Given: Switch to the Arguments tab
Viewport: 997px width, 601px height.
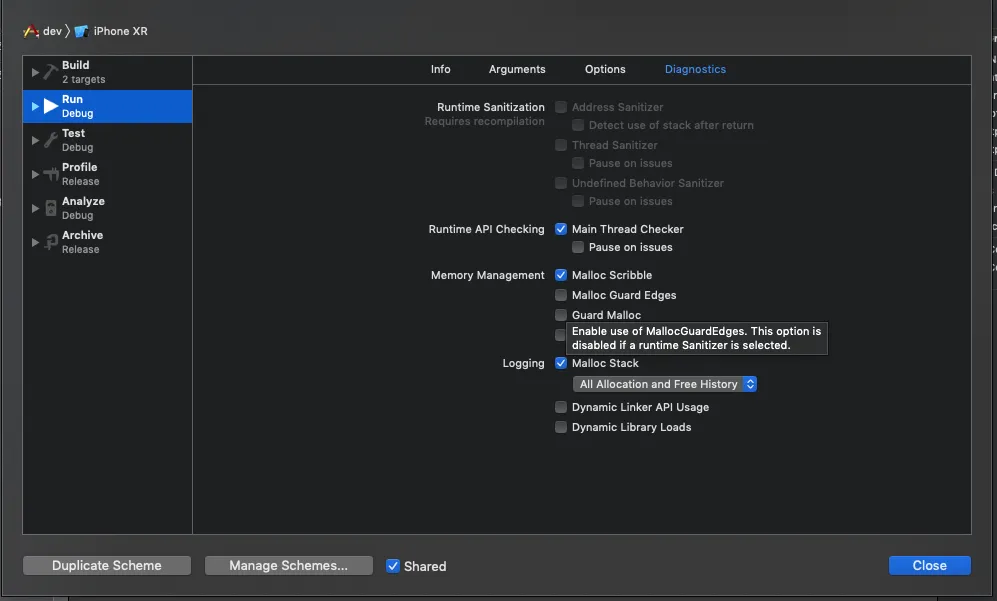Looking at the screenshot, I should (517, 69).
